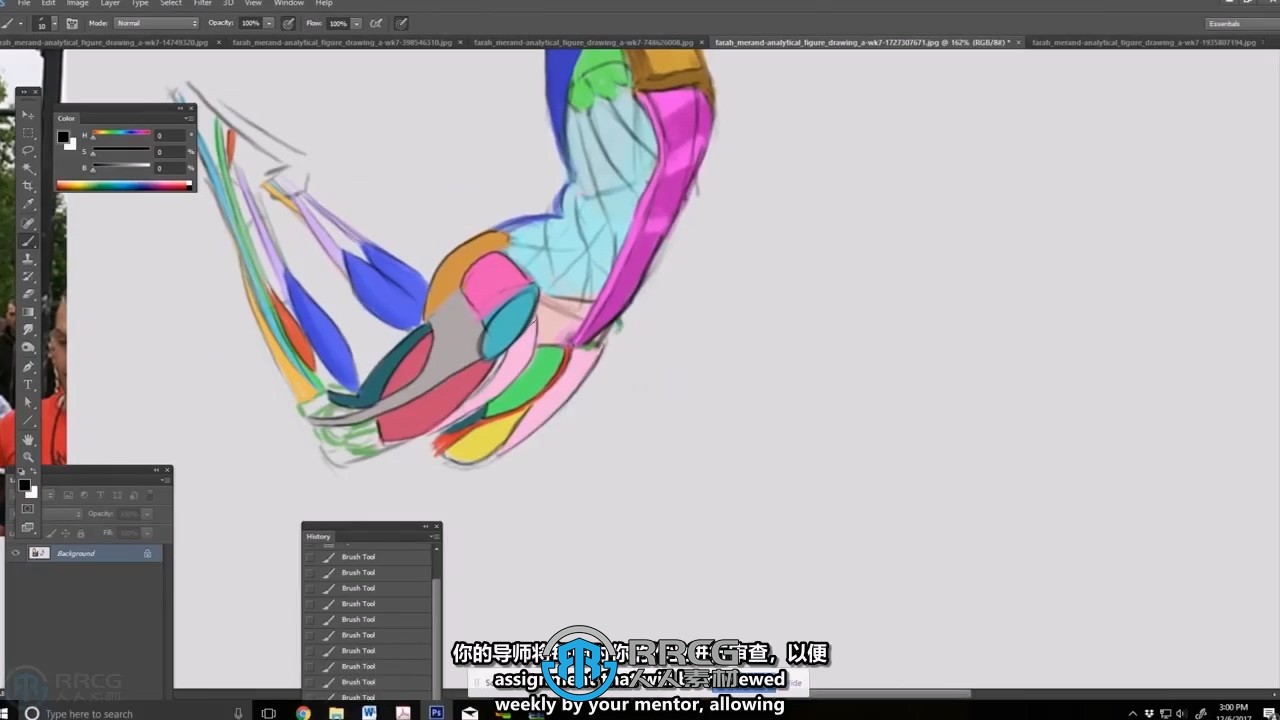Select the Eyedropper tool
Image resolution: width=1280 pixels, height=720 pixels.
coord(28,205)
